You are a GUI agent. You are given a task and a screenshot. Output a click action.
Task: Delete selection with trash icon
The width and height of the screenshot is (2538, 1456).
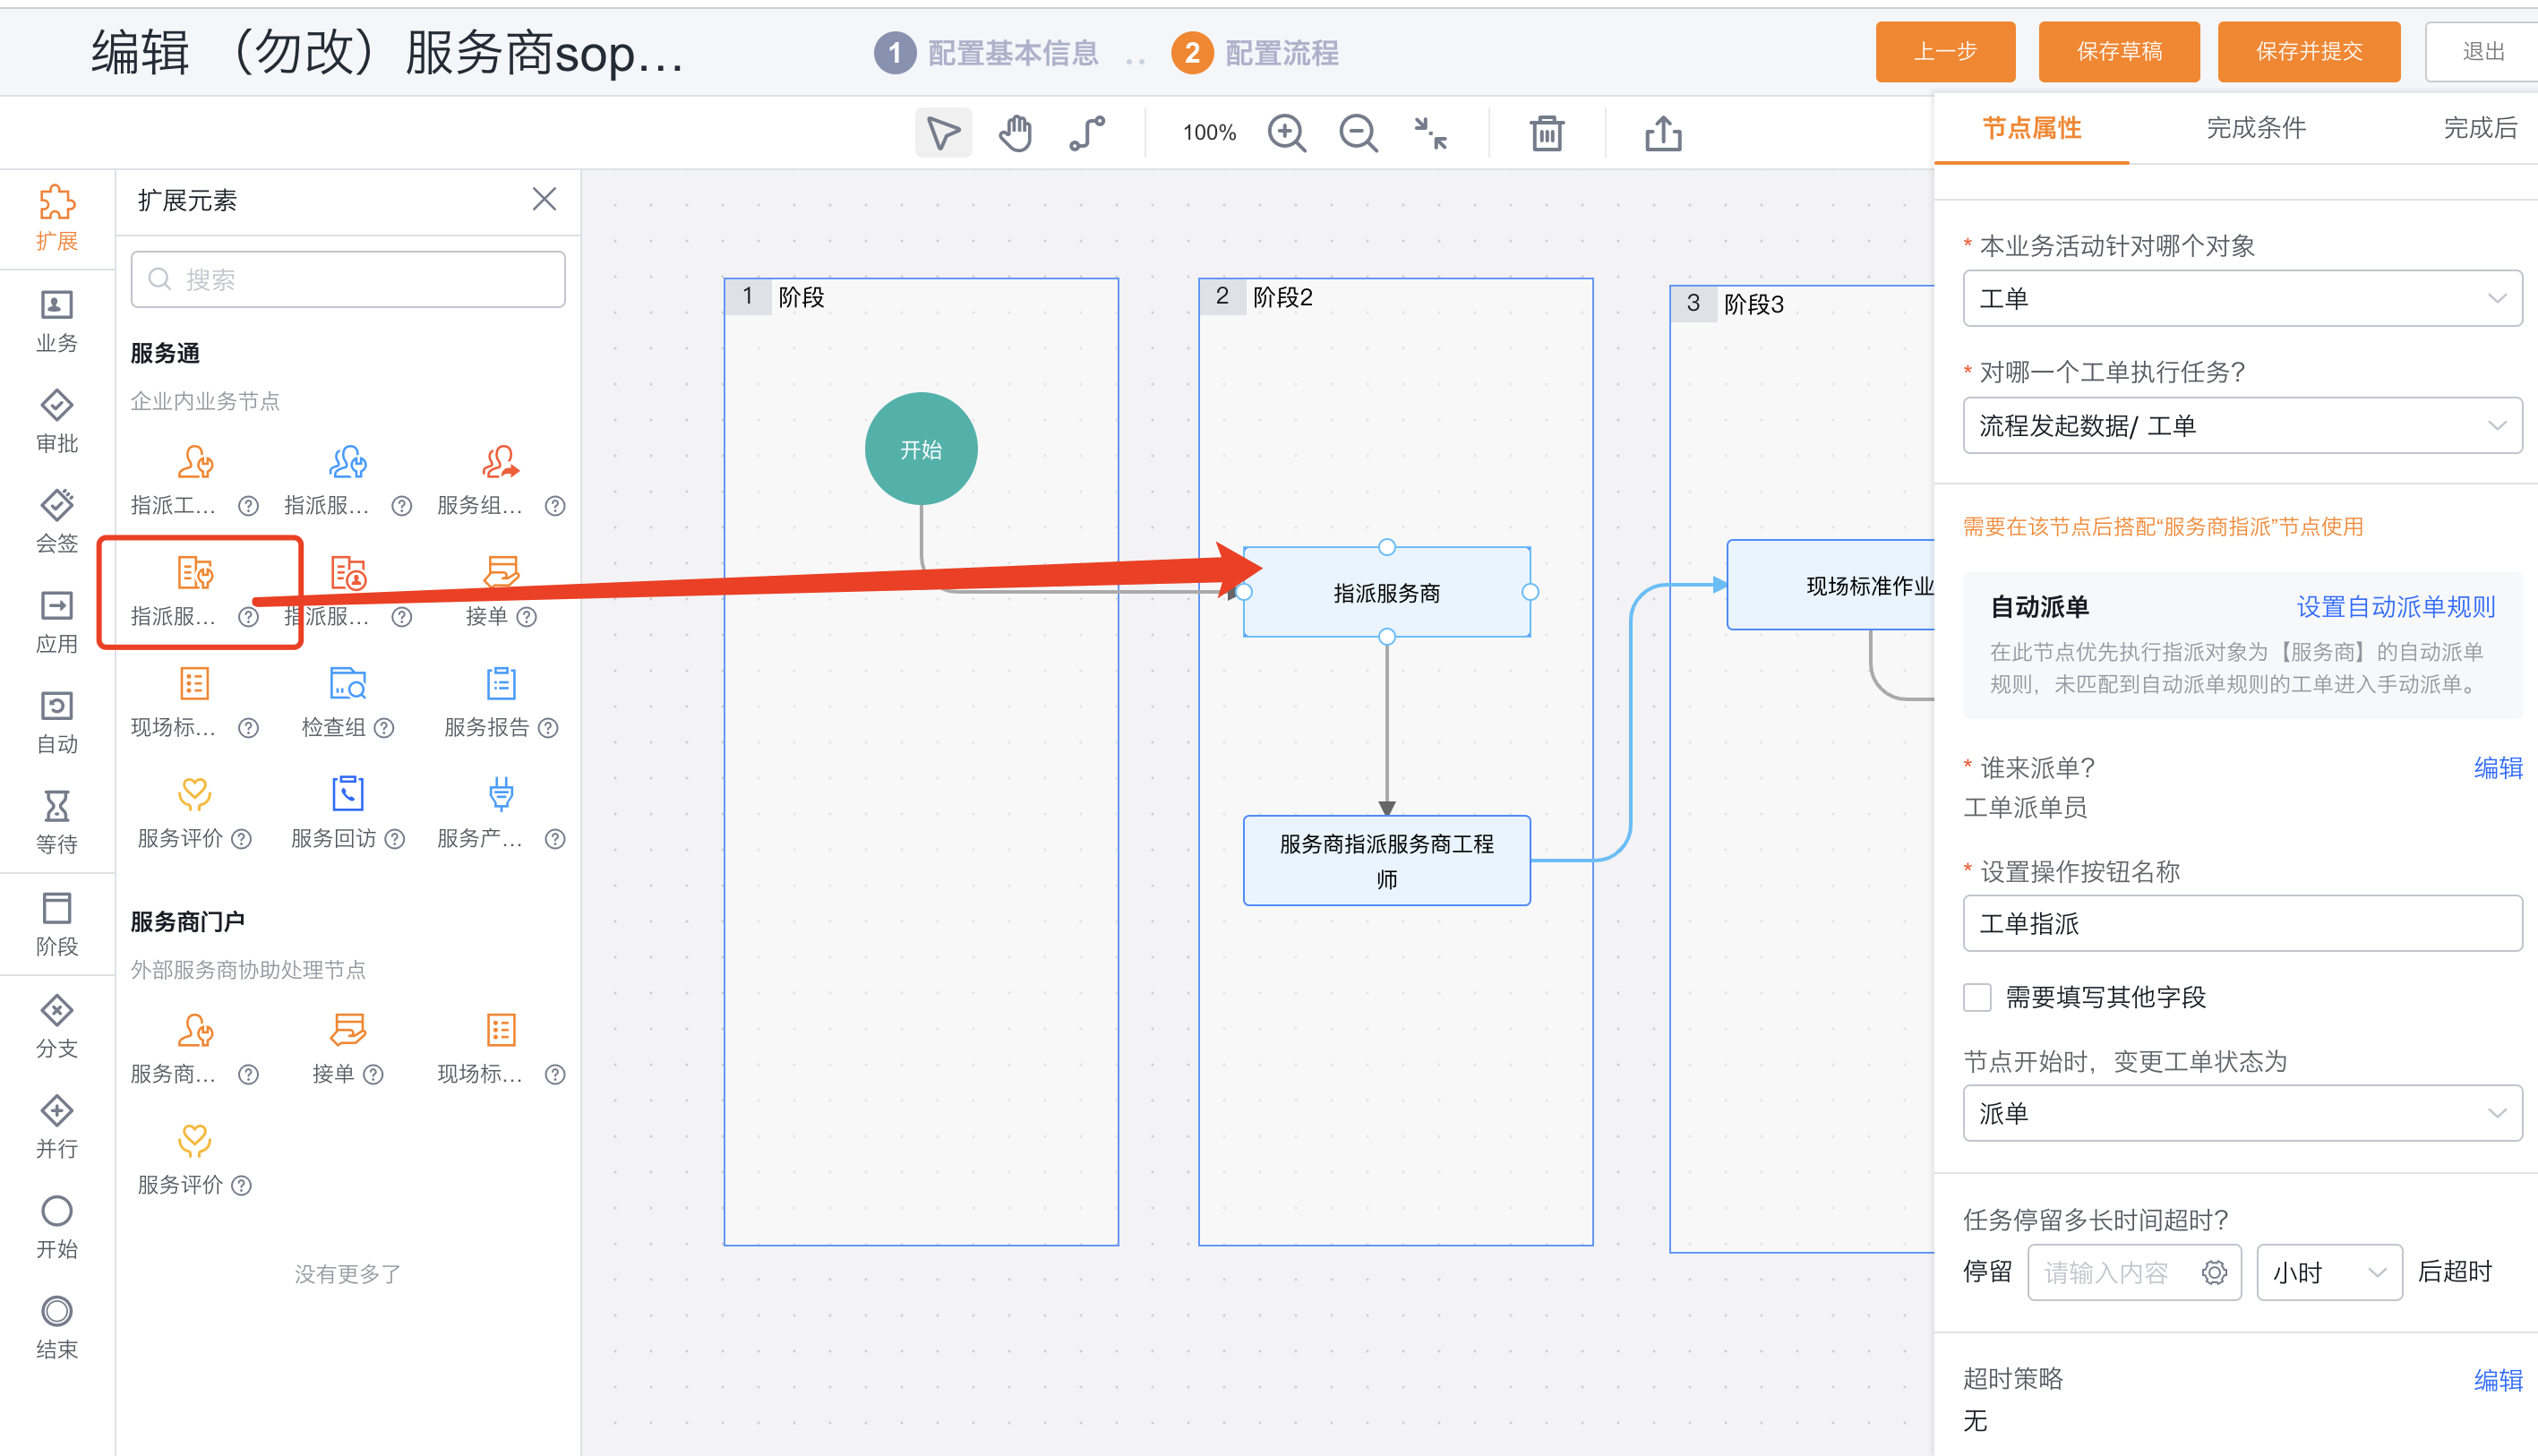[1546, 133]
